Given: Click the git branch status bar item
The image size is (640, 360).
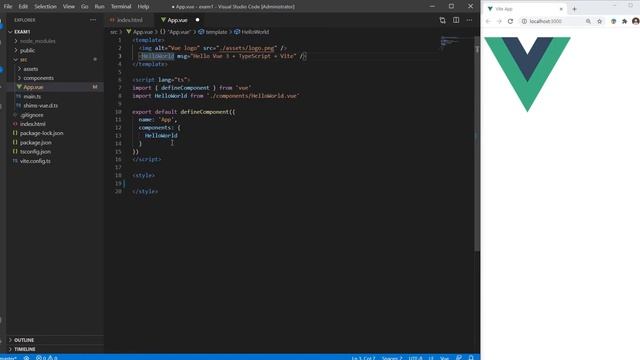Looking at the screenshot, I should tap(8, 358).
